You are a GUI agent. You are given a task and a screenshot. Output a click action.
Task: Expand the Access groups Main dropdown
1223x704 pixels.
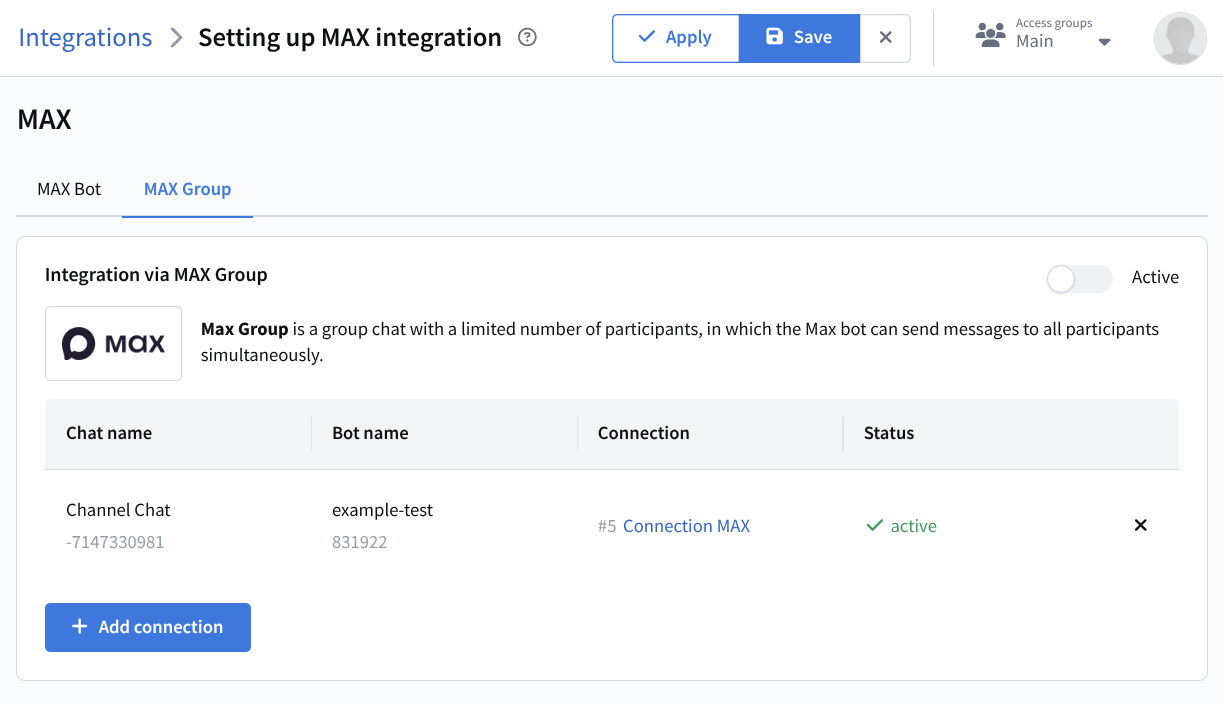click(1104, 42)
